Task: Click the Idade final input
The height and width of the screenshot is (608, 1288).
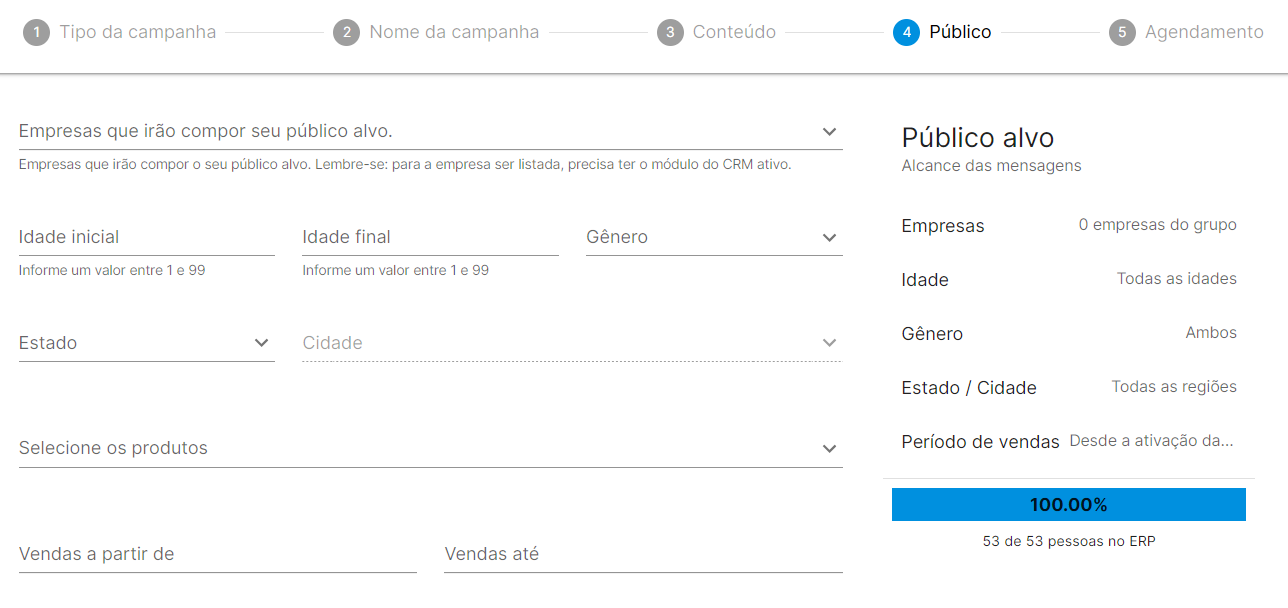Action: 430,238
